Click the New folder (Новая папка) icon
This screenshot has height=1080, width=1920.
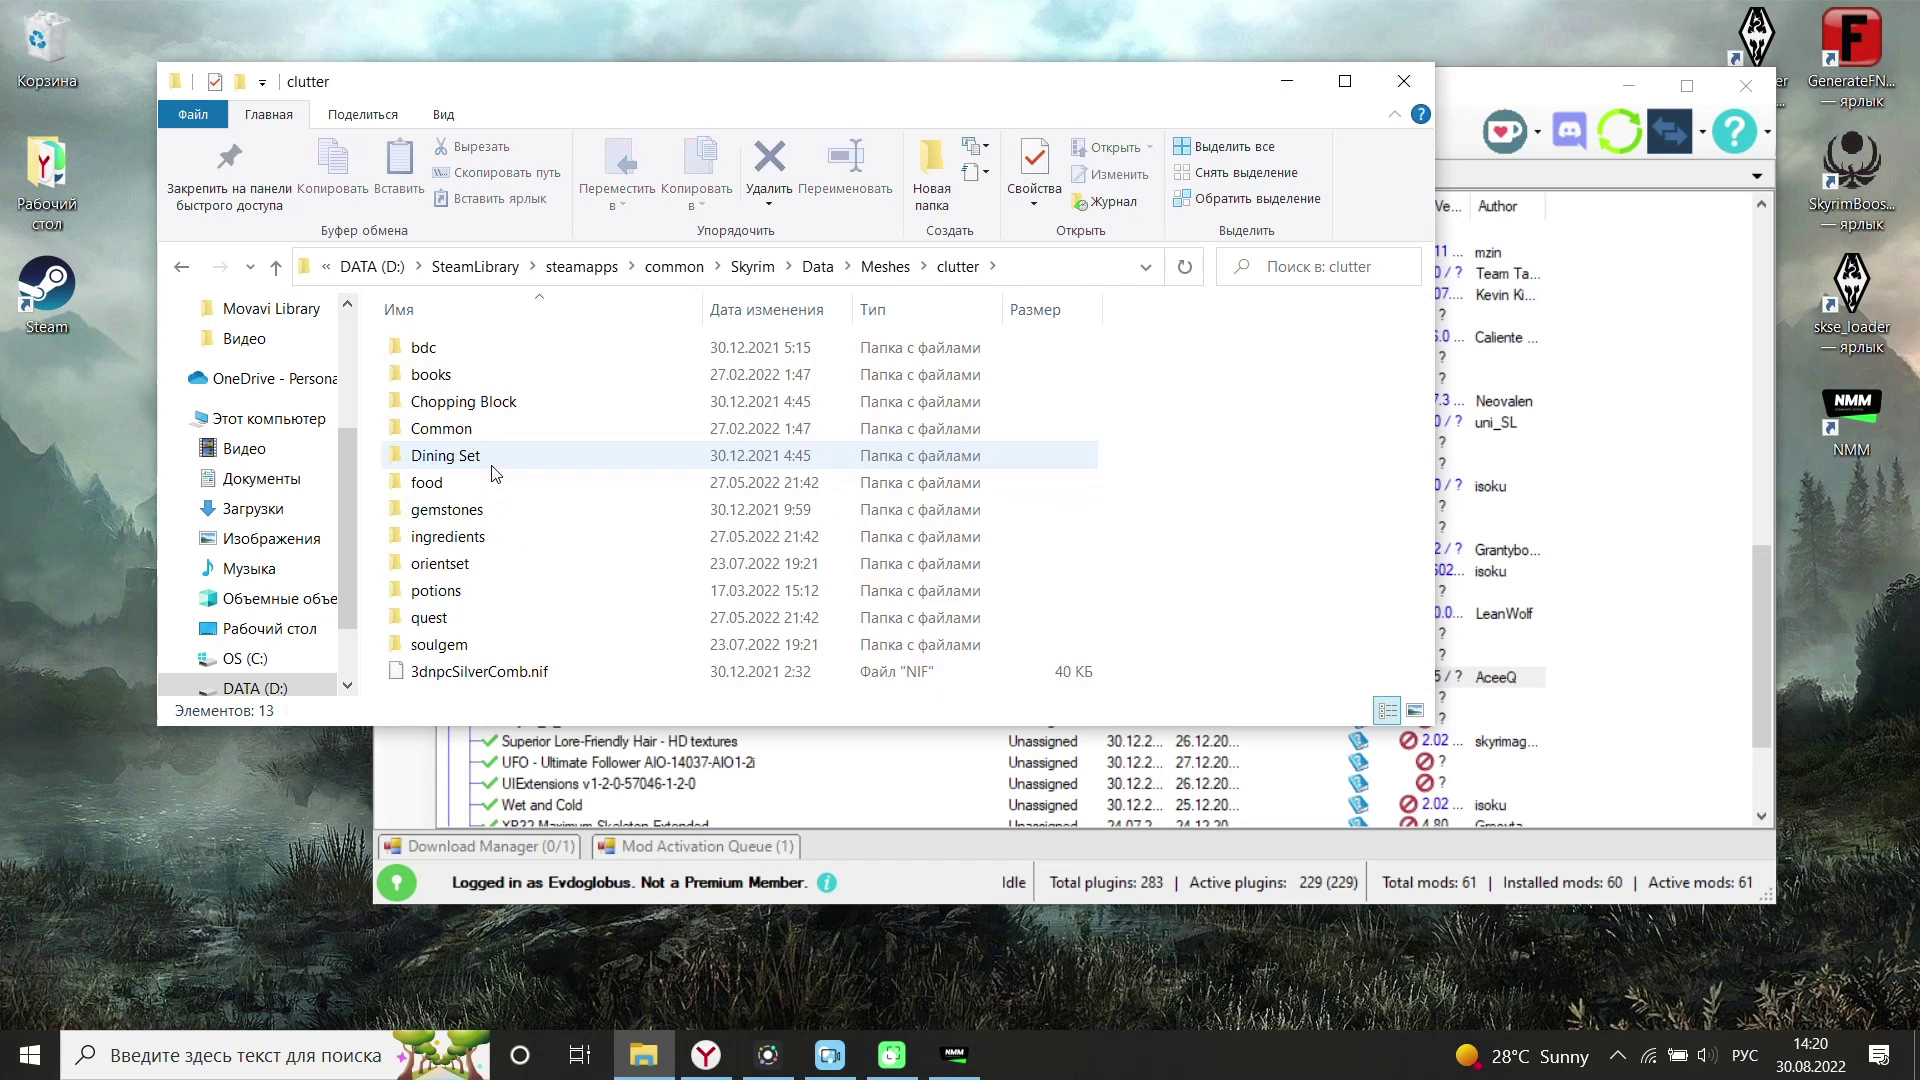tap(931, 158)
